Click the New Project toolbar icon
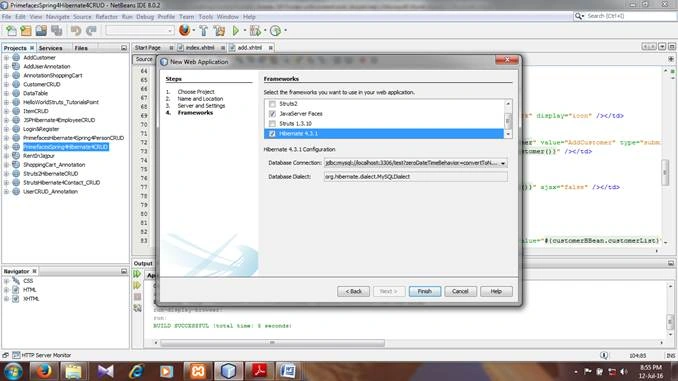 pyautogui.click(x=26, y=31)
